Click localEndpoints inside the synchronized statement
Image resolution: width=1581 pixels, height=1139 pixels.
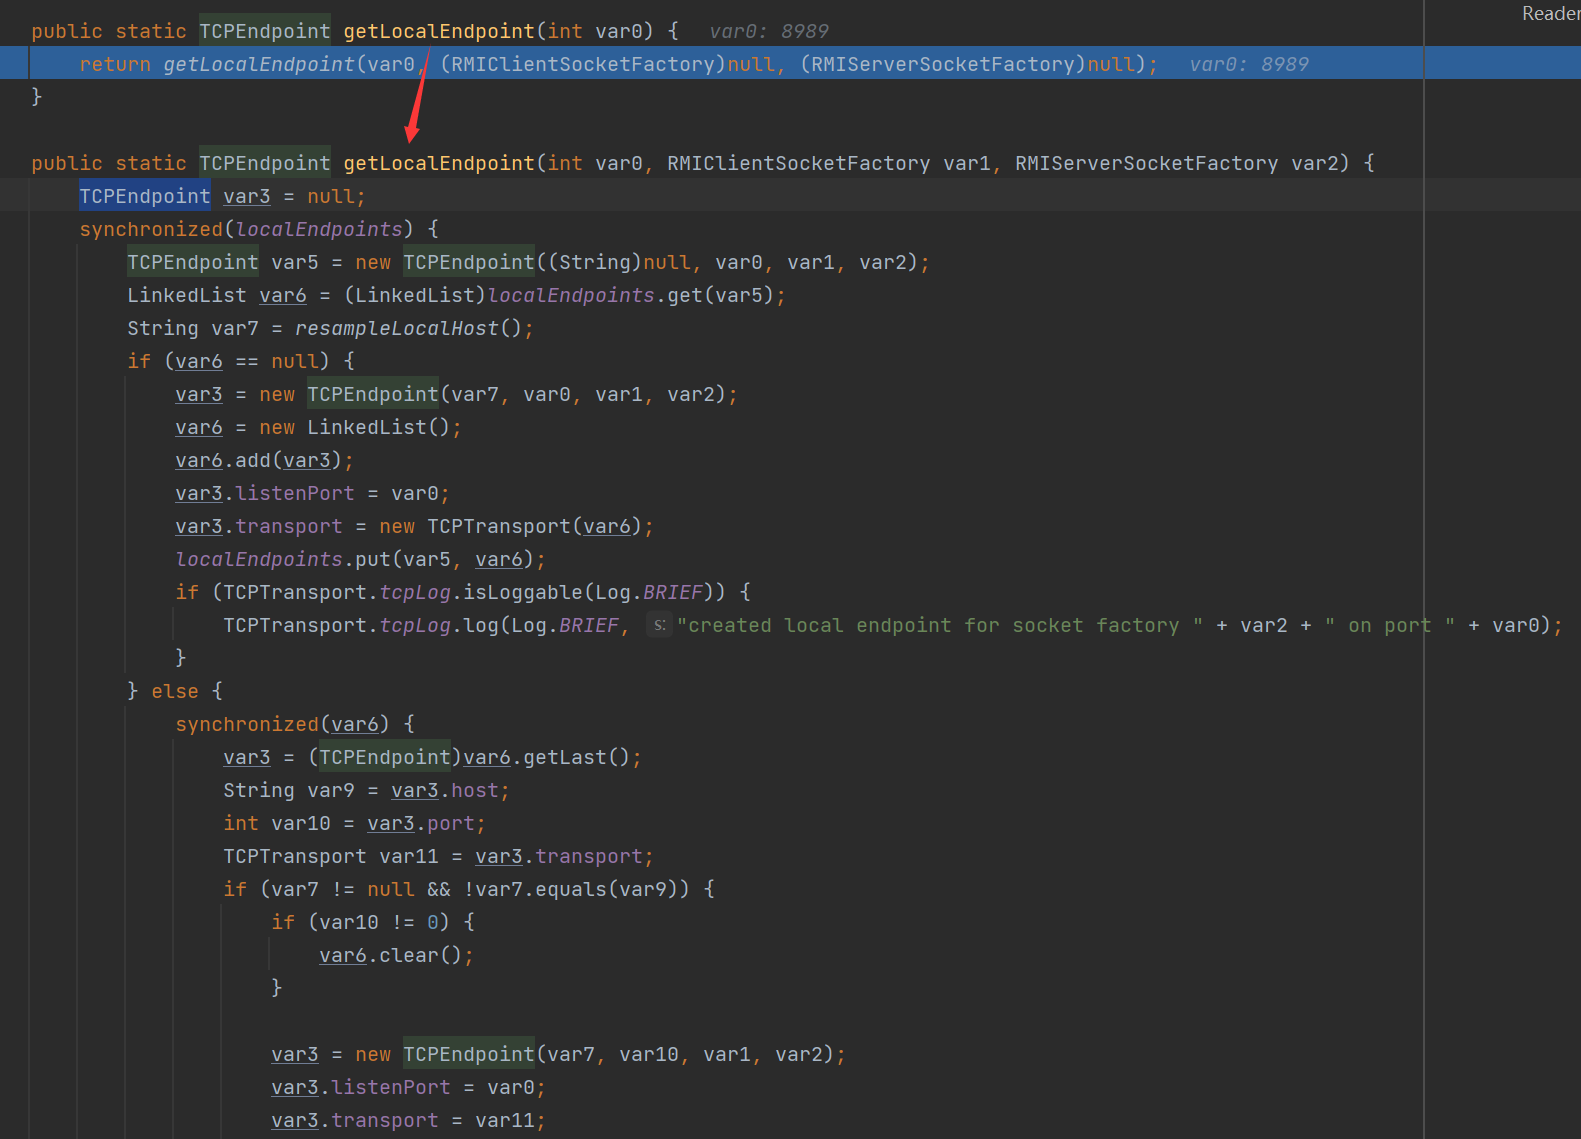[x=319, y=229]
